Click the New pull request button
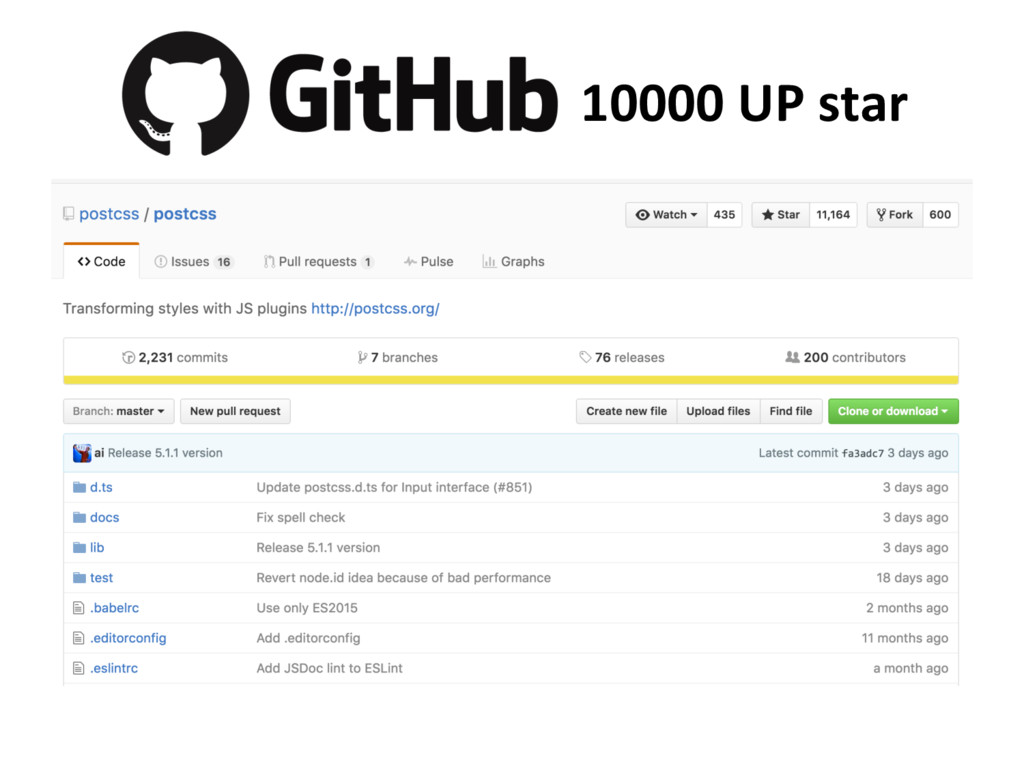 coord(235,411)
